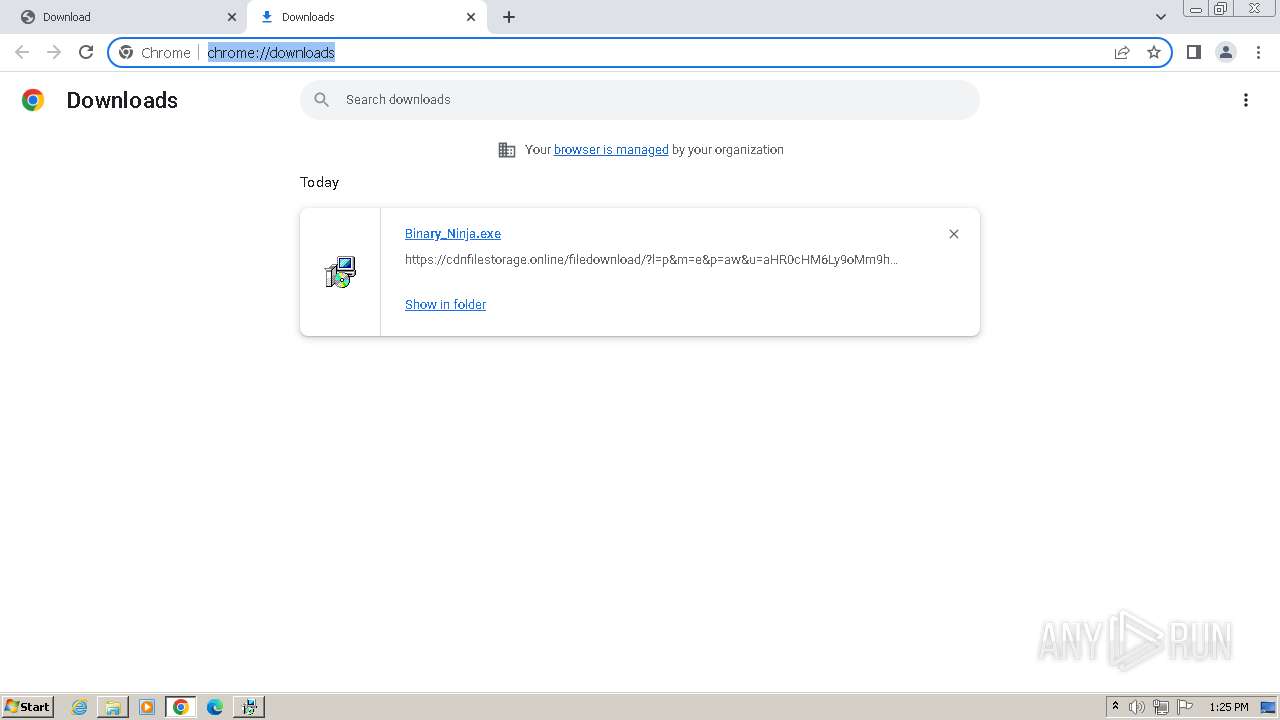Open Downloads page more actions menu

[x=1246, y=100]
